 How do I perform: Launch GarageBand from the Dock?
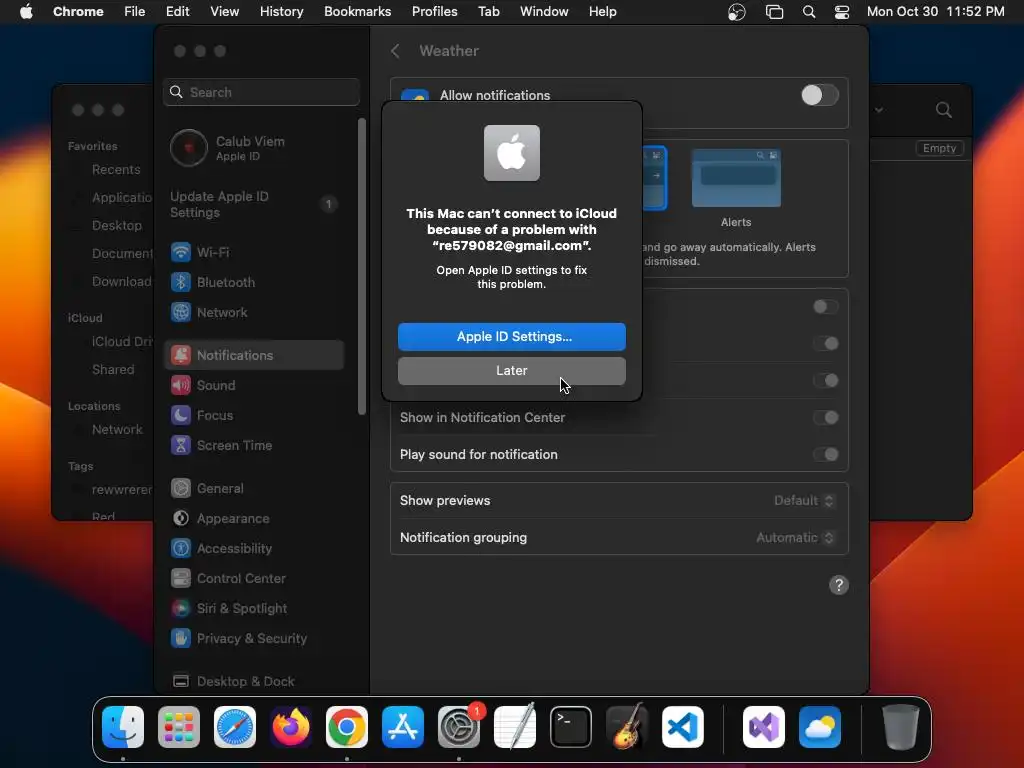[627, 727]
